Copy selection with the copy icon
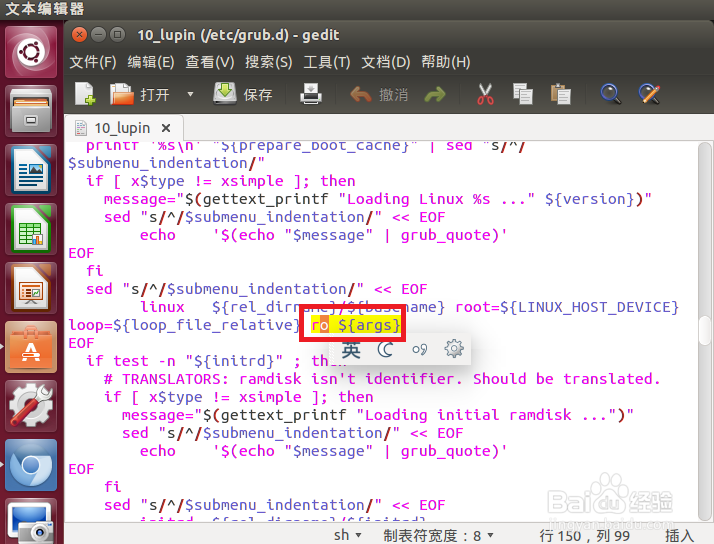Image resolution: width=714 pixels, height=544 pixels. point(522,94)
